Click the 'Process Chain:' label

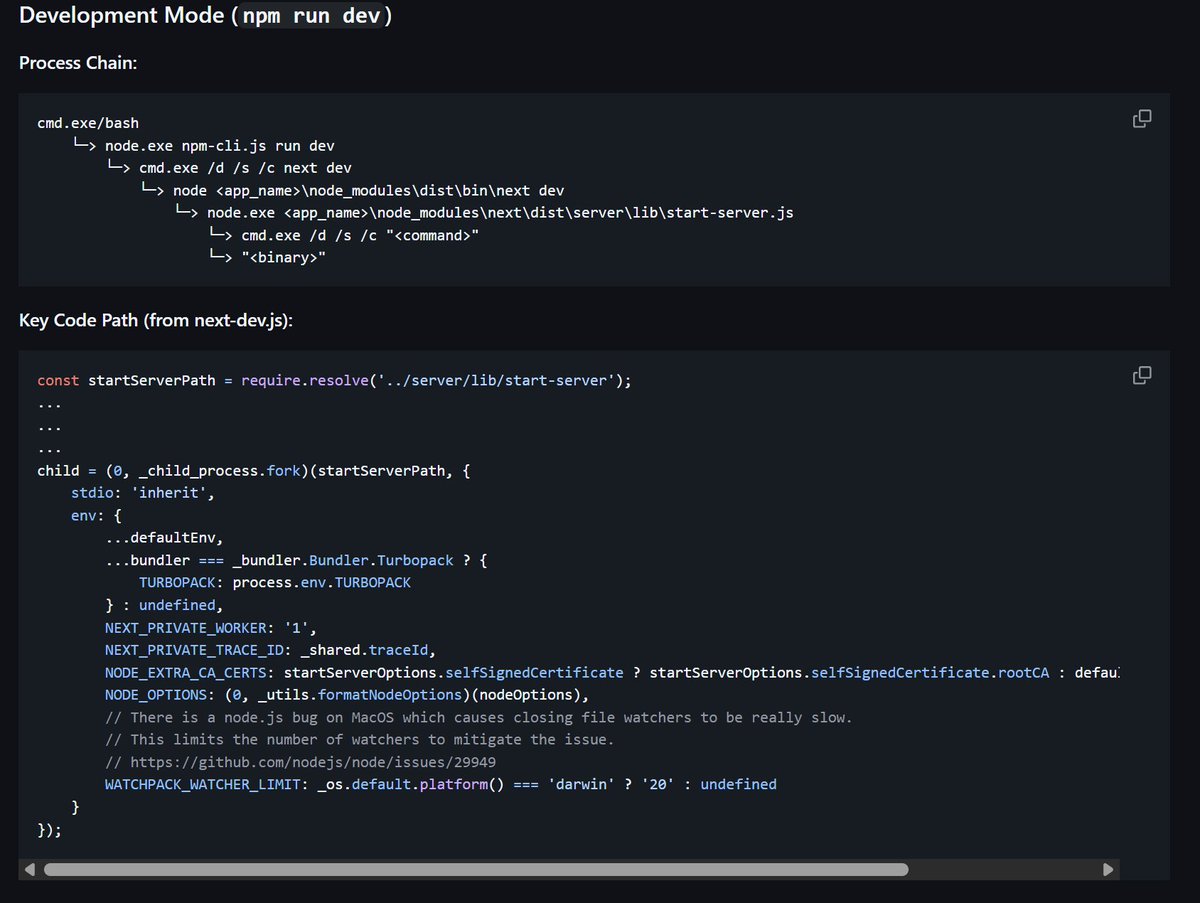coord(78,62)
